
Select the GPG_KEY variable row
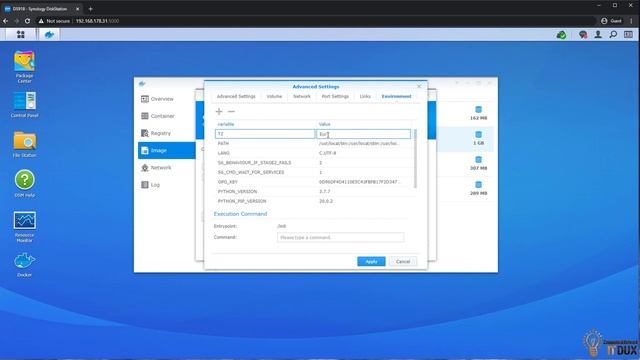pos(313,182)
